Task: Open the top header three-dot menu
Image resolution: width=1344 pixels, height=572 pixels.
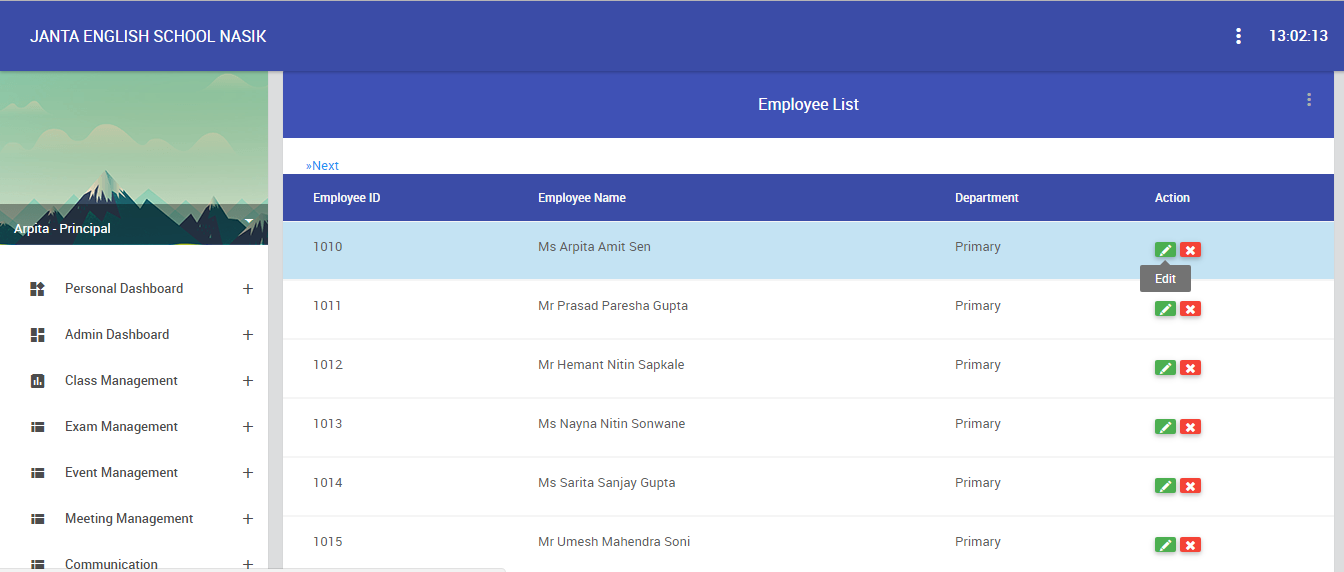Action: [1238, 36]
